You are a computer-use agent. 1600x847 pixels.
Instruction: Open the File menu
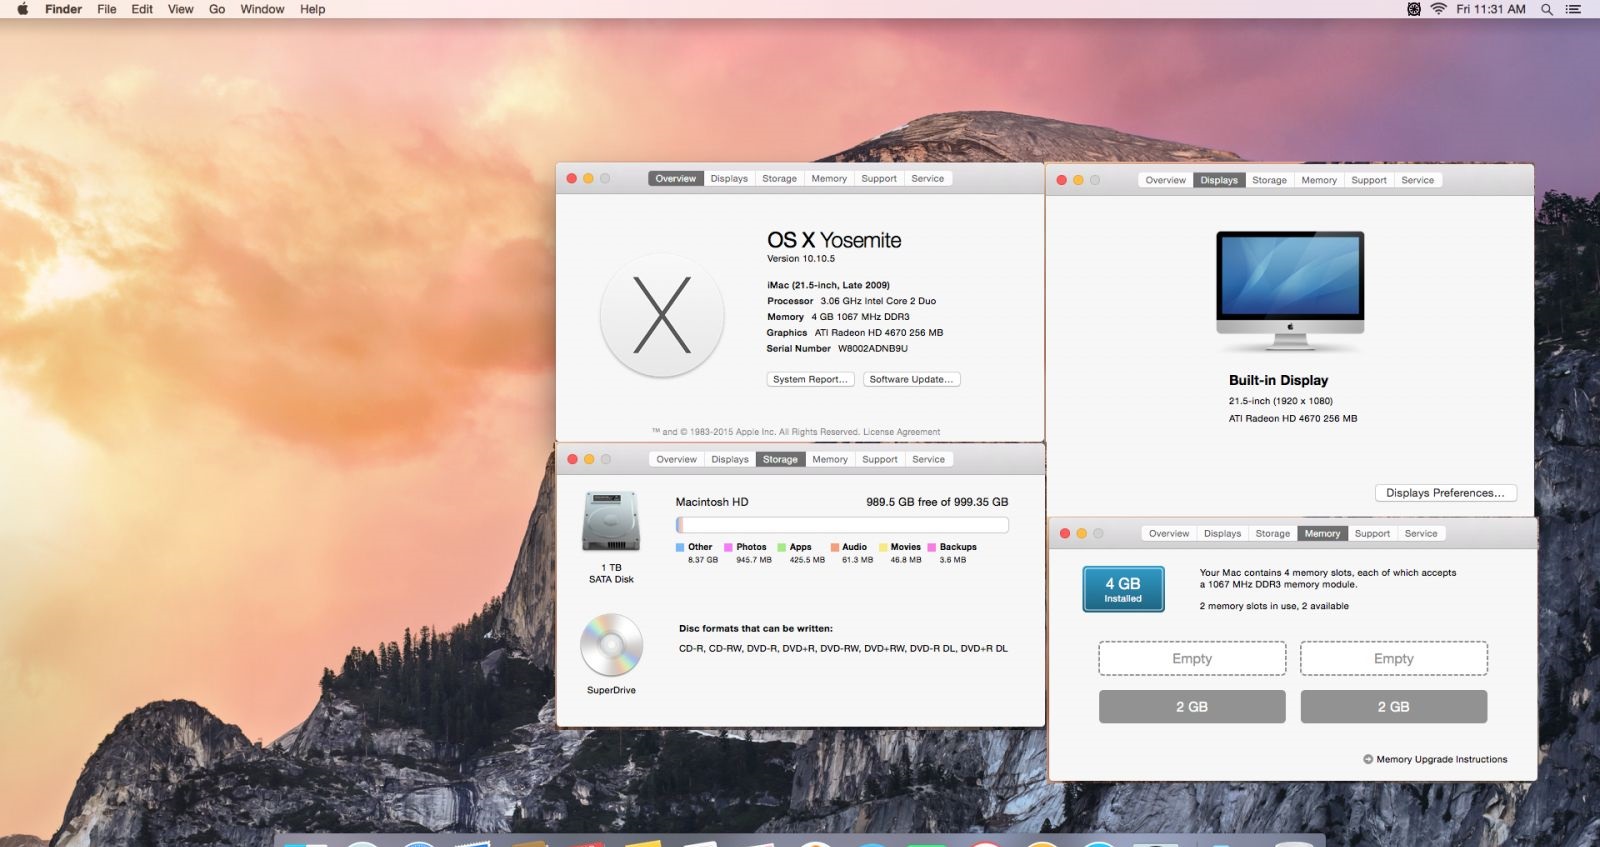(107, 9)
